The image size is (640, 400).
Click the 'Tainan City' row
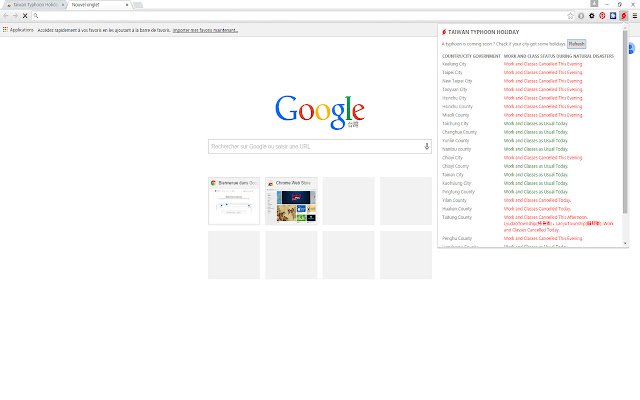tap(529, 175)
